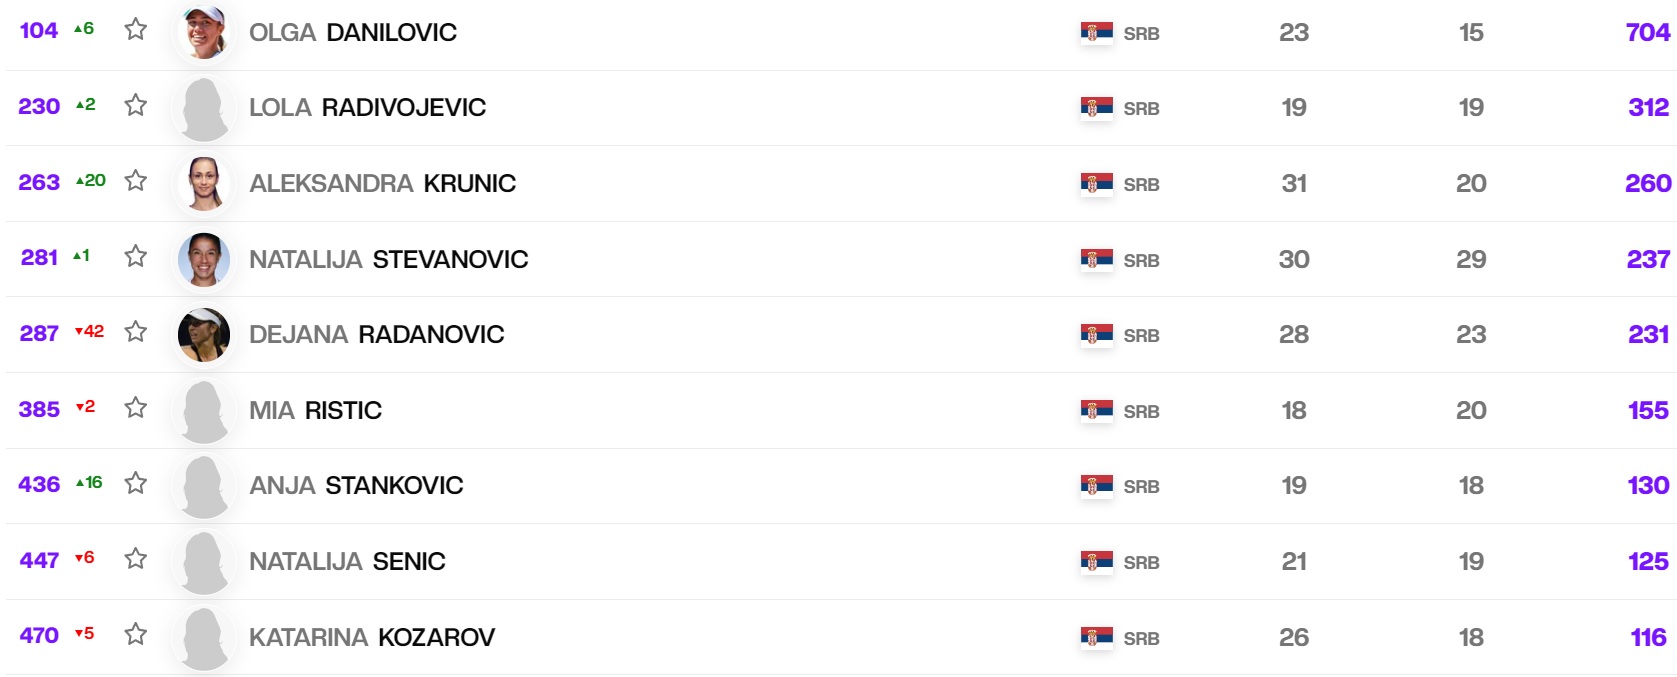The image size is (1677, 677).
Task: Click the Serbian flag in Krunic's row
Action: pyautogui.click(x=1096, y=183)
